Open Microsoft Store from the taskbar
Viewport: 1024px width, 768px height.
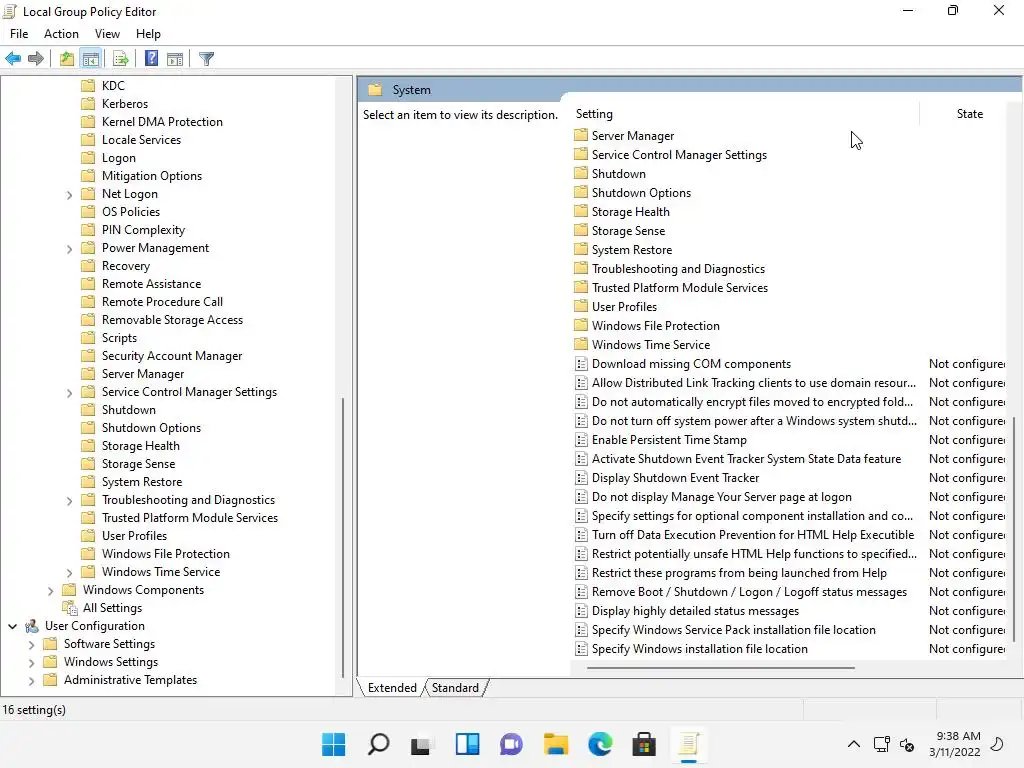[644, 744]
